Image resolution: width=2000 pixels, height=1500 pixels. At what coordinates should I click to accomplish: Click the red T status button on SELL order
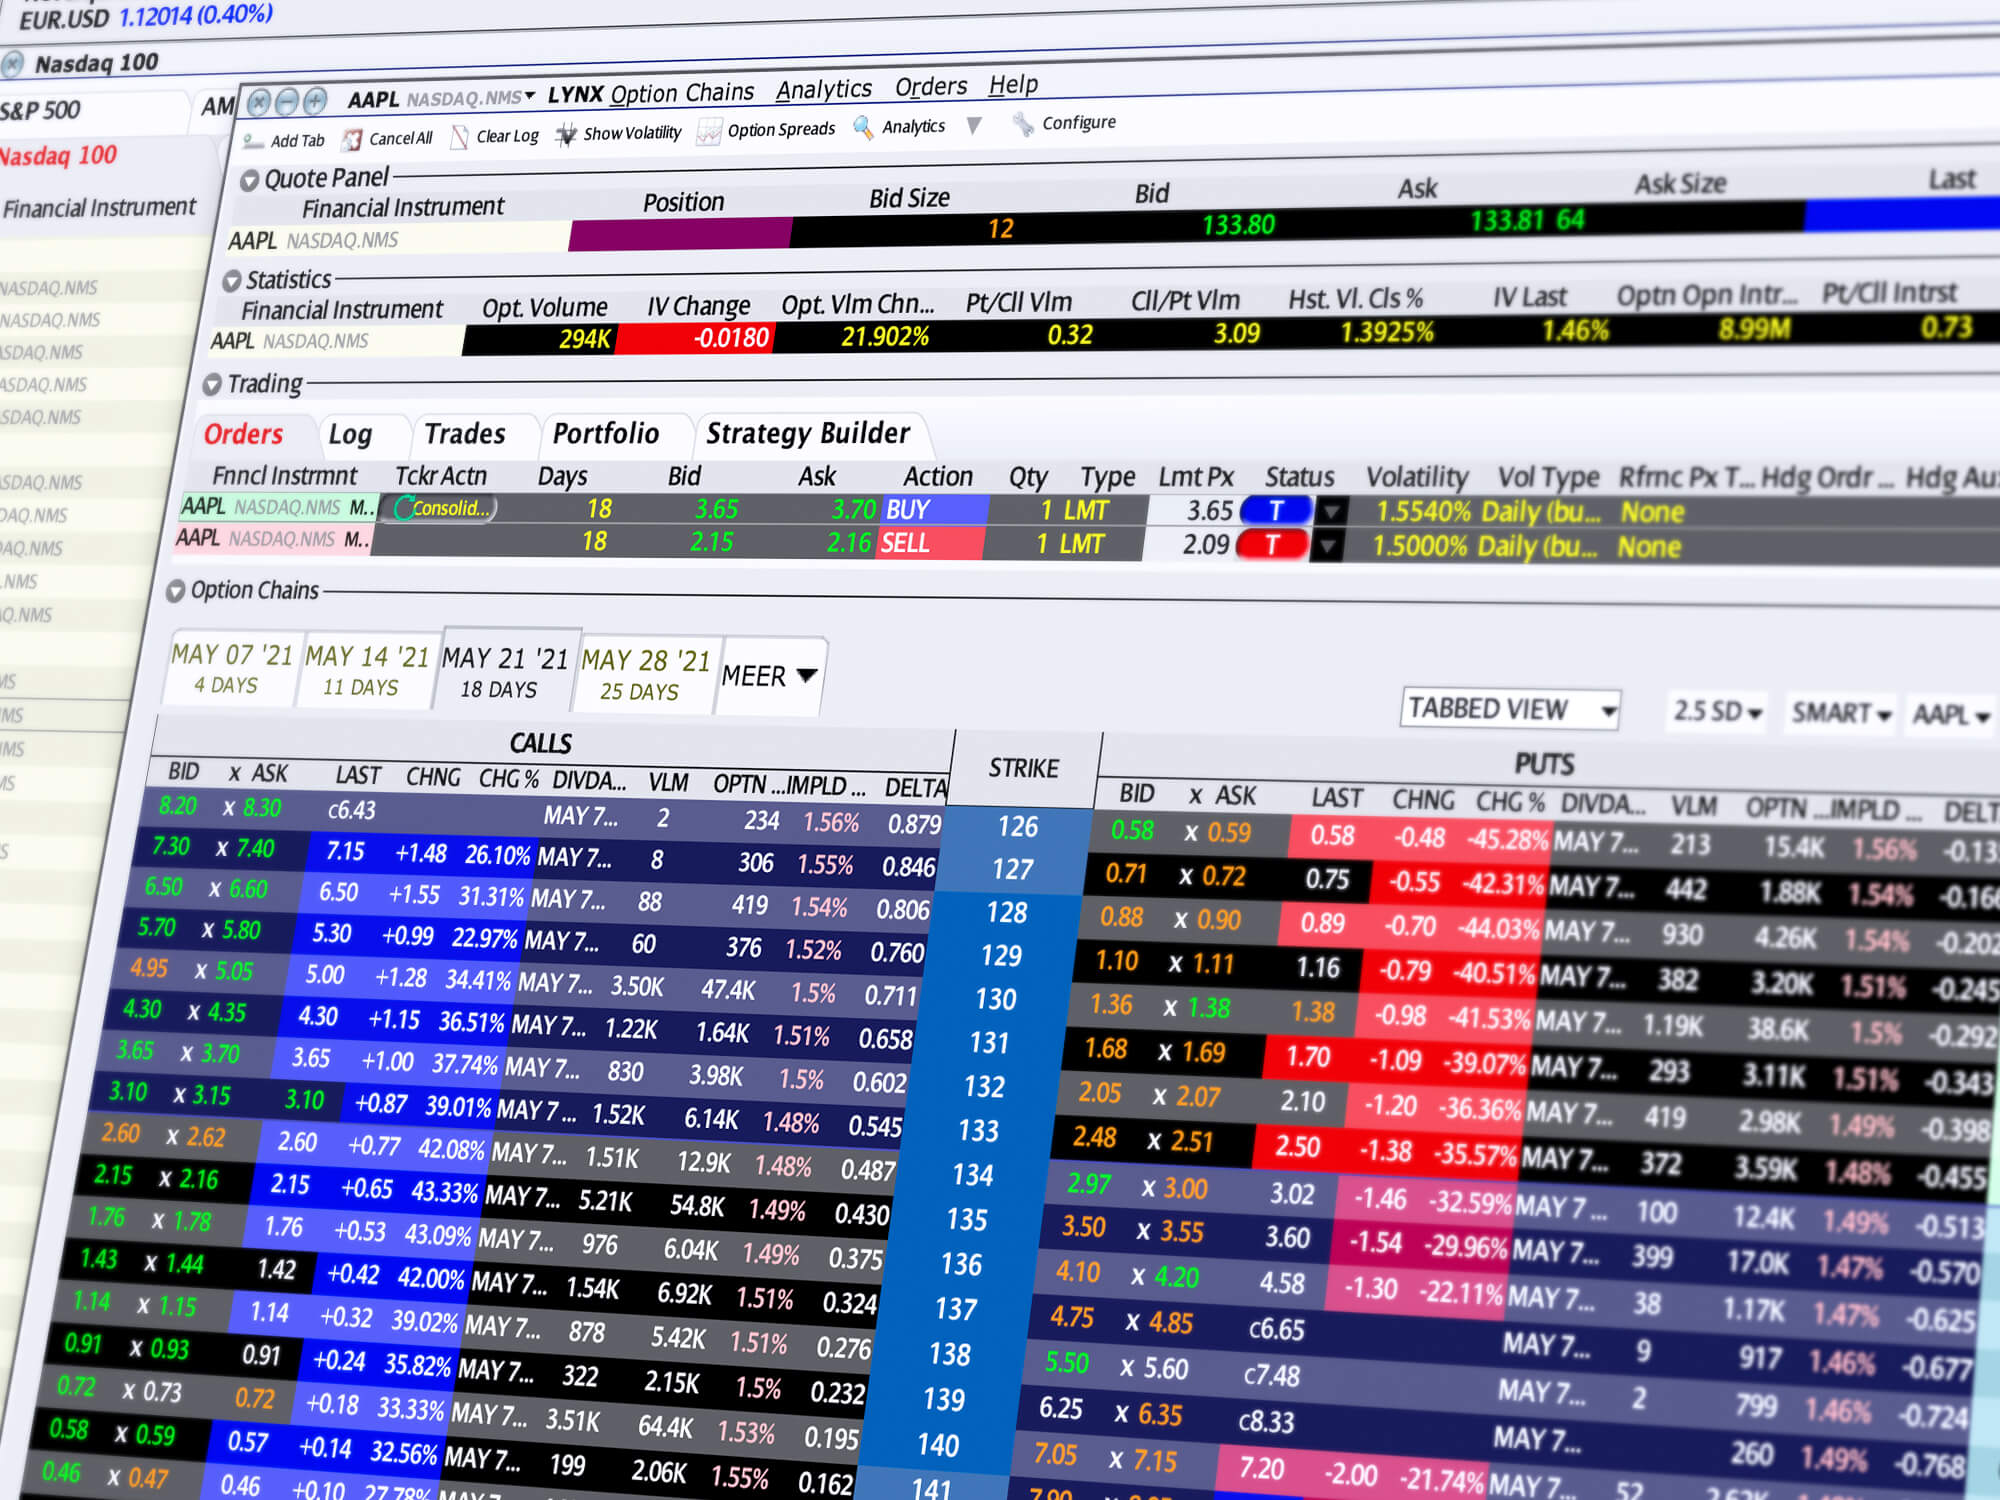[x=1272, y=545]
